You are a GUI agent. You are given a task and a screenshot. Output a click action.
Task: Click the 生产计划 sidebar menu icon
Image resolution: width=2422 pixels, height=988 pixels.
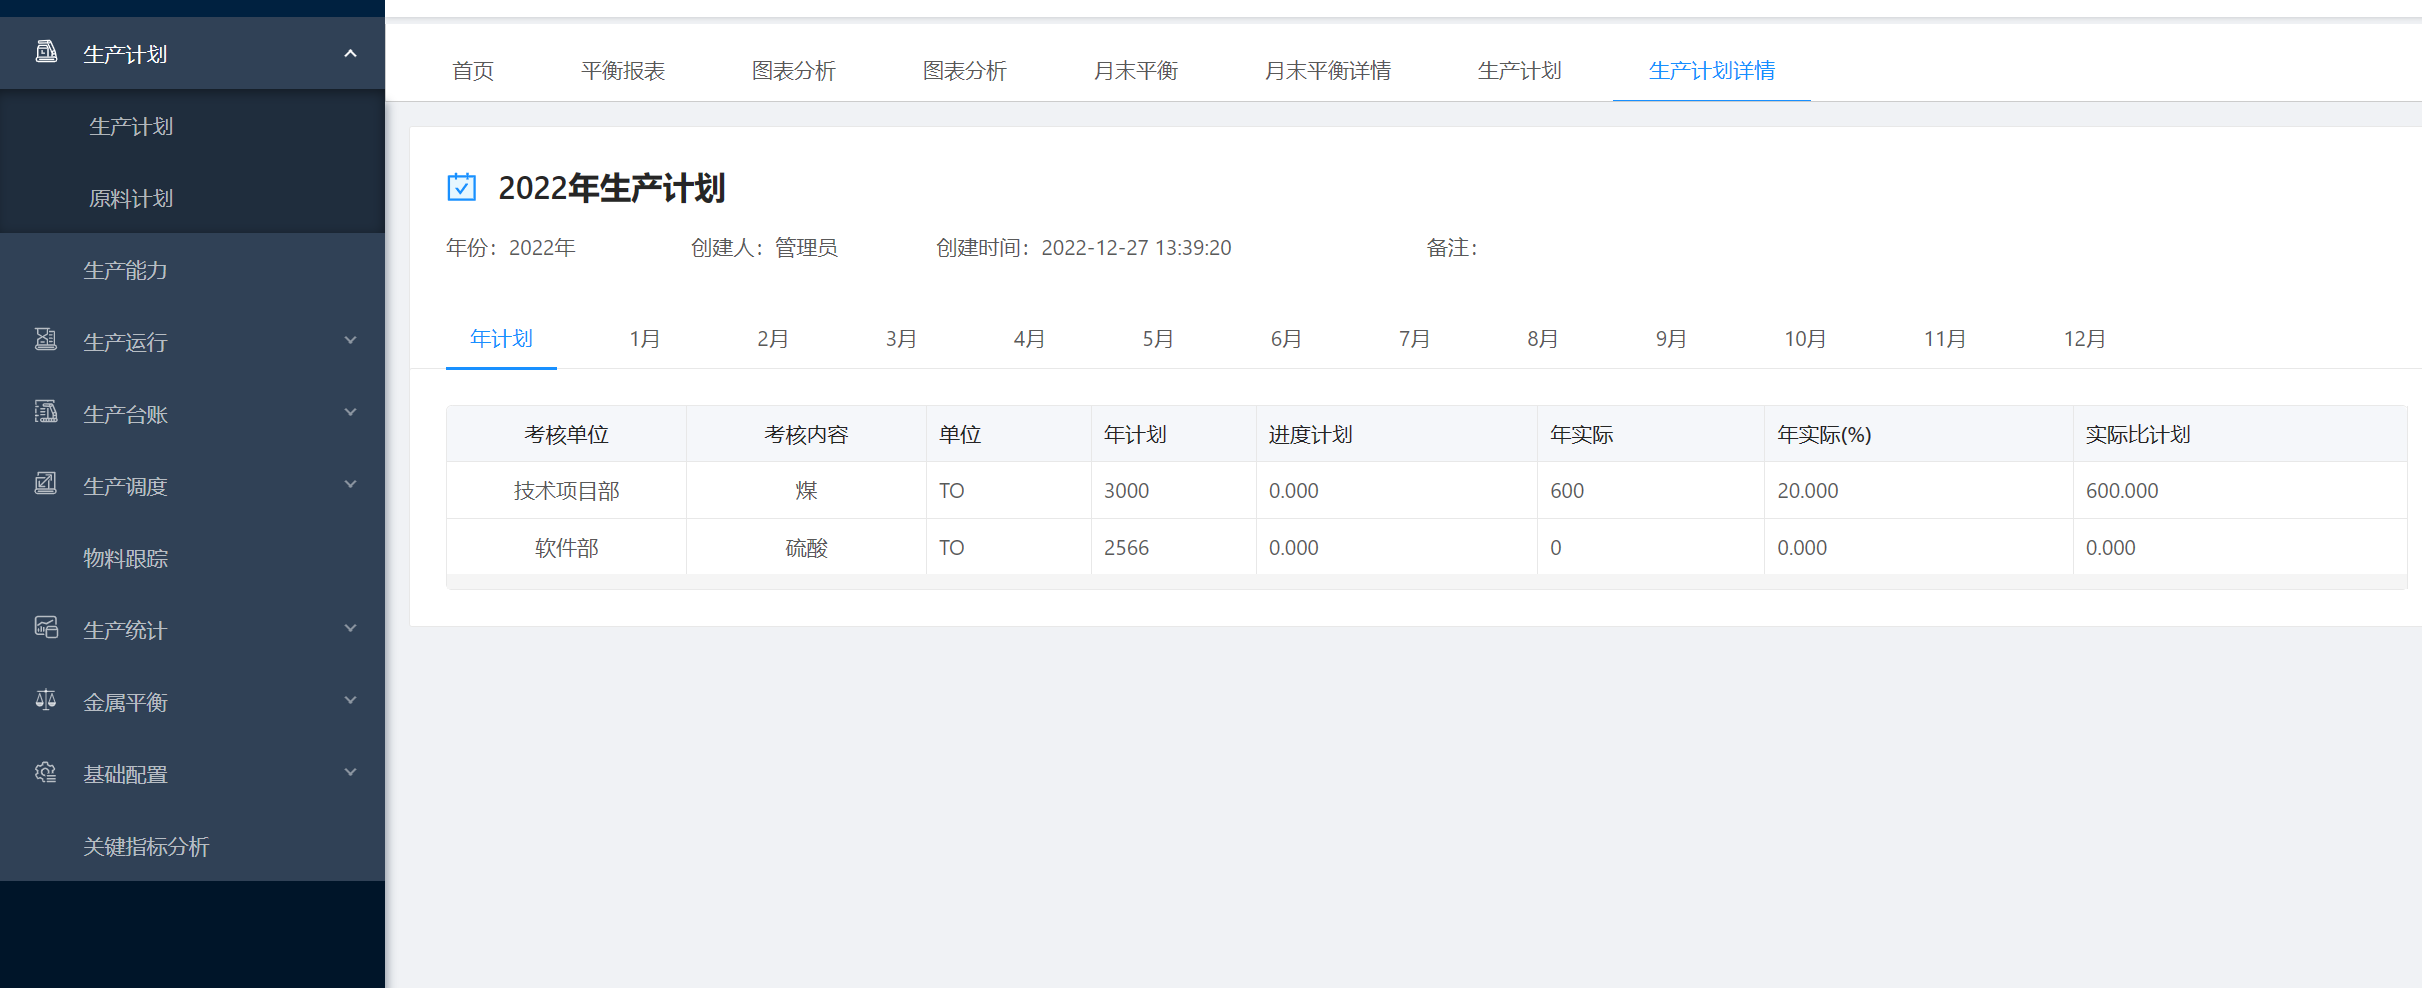(x=46, y=52)
